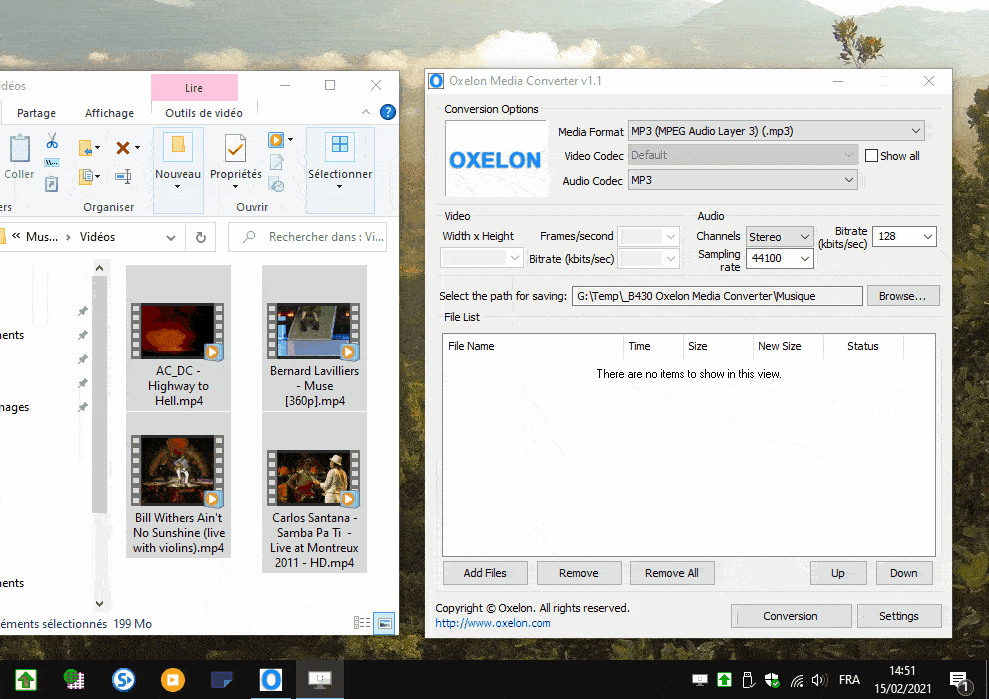
Task: Open the Outils de vidéo tab
Action: [x=204, y=113]
